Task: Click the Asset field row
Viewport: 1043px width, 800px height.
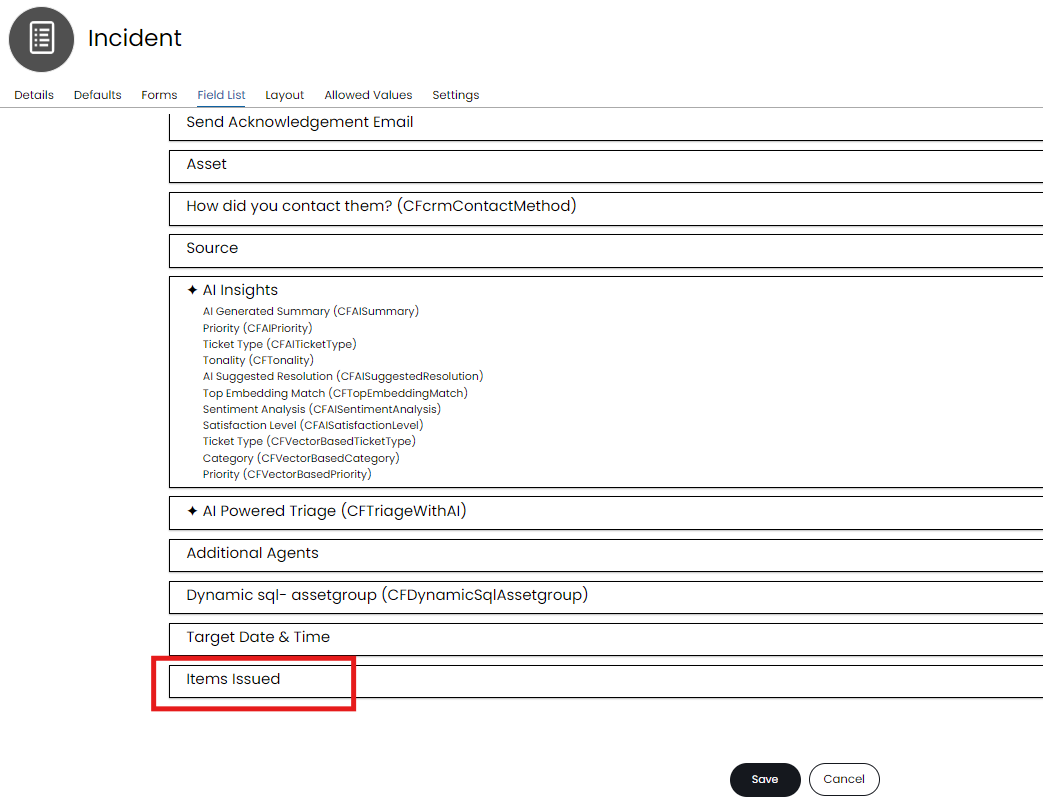Action: click(x=207, y=165)
